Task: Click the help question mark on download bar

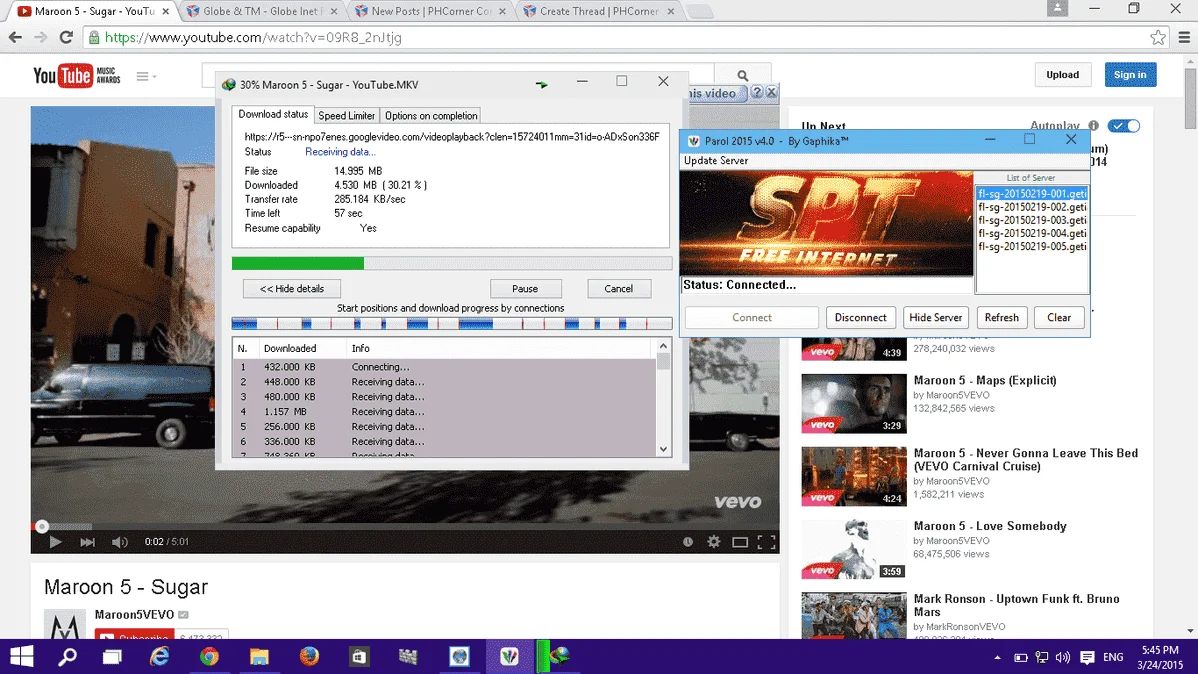Action: [x=756, y=92]
